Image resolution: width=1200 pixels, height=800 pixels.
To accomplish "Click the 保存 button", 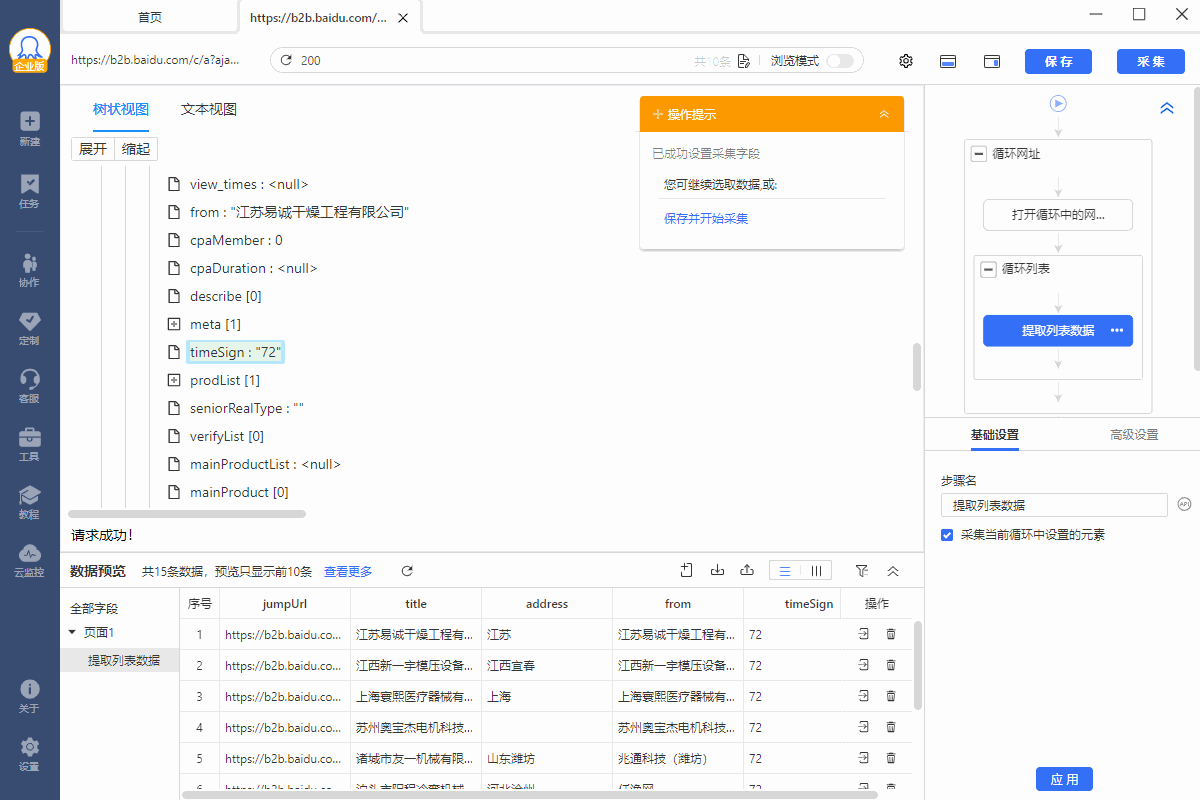I will pyautogui.click(x=1058, y=61).
